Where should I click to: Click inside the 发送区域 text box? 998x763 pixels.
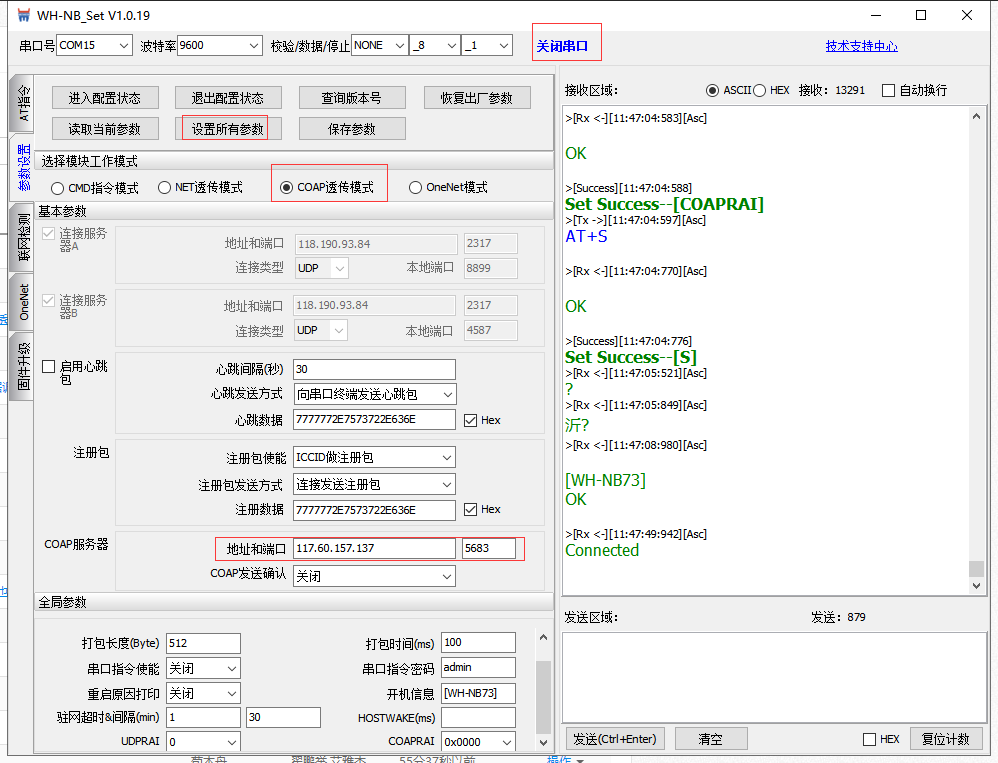(774, 677)
